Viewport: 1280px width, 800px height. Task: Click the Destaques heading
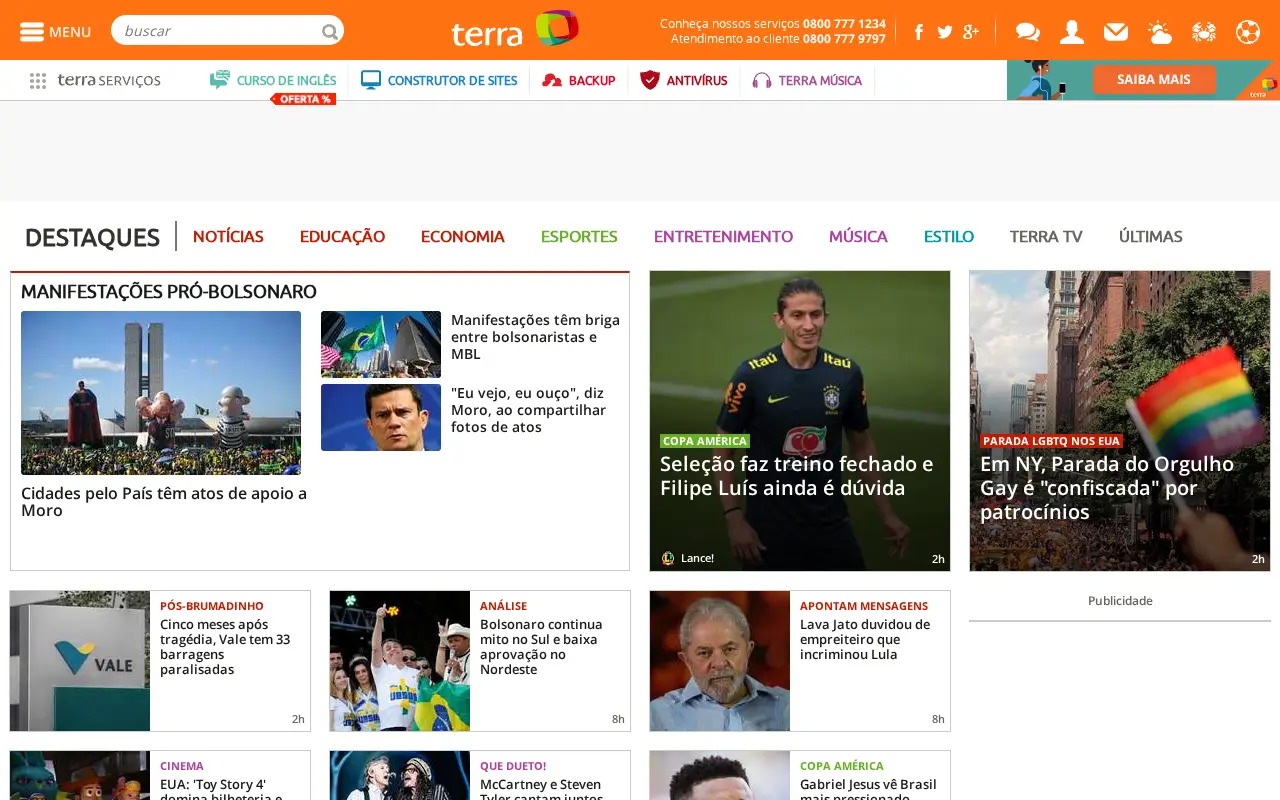click(x=92, y=238)
